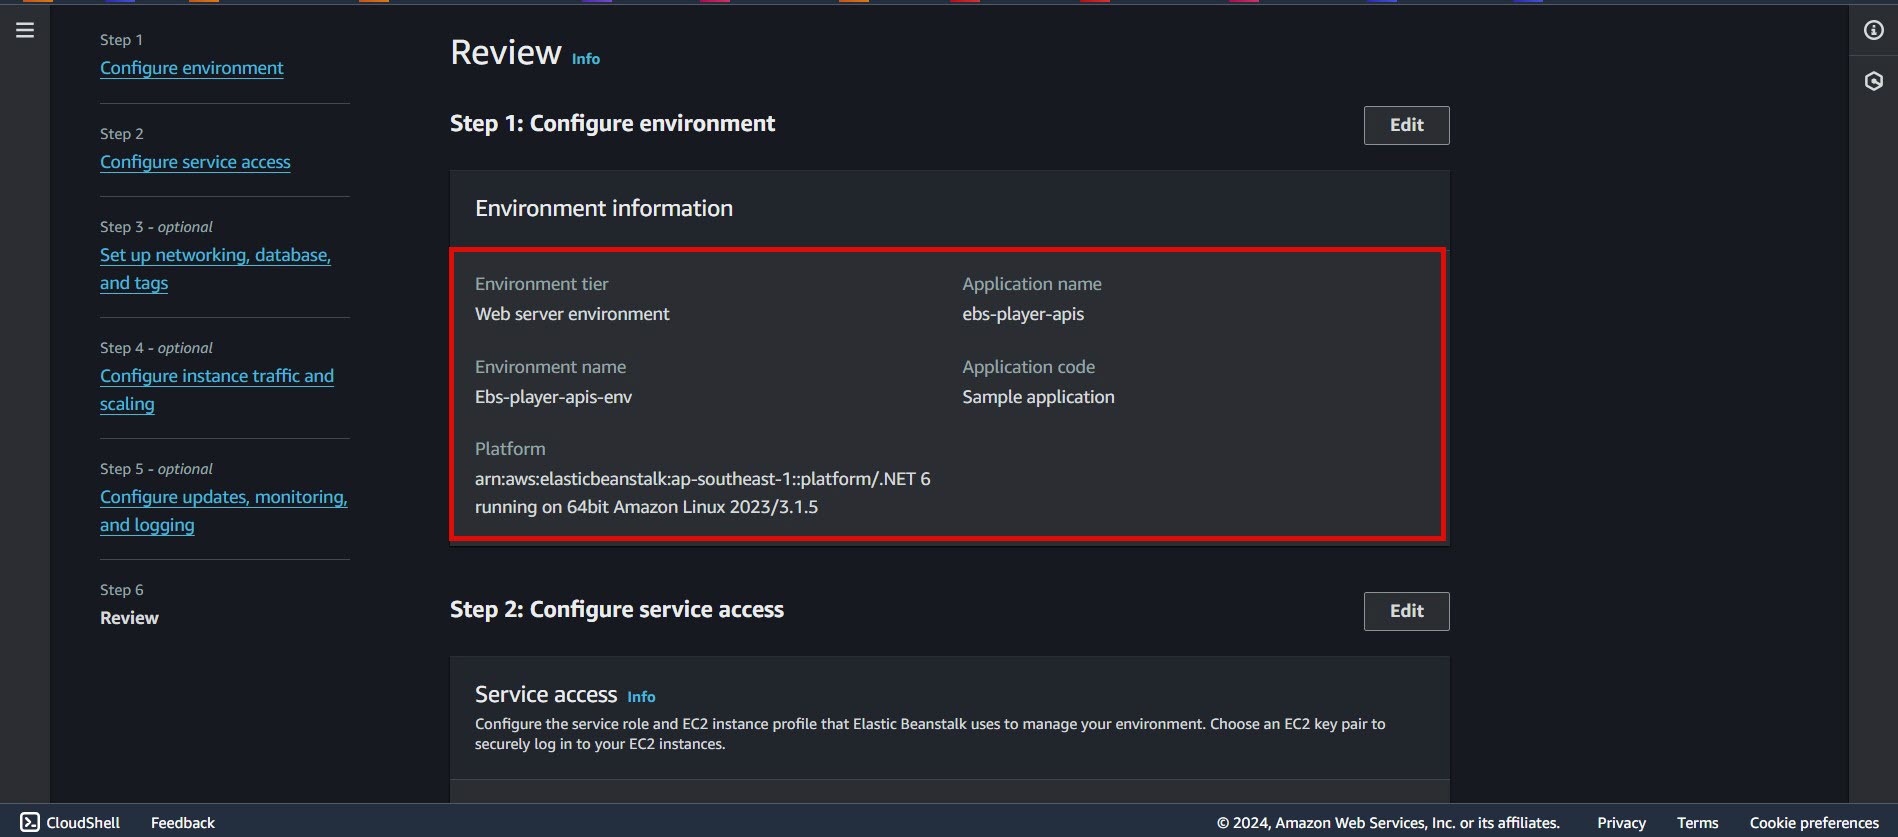This screenshot has width=1898, height=837.
Task: Click the Environment information heading
Action: 604,208
